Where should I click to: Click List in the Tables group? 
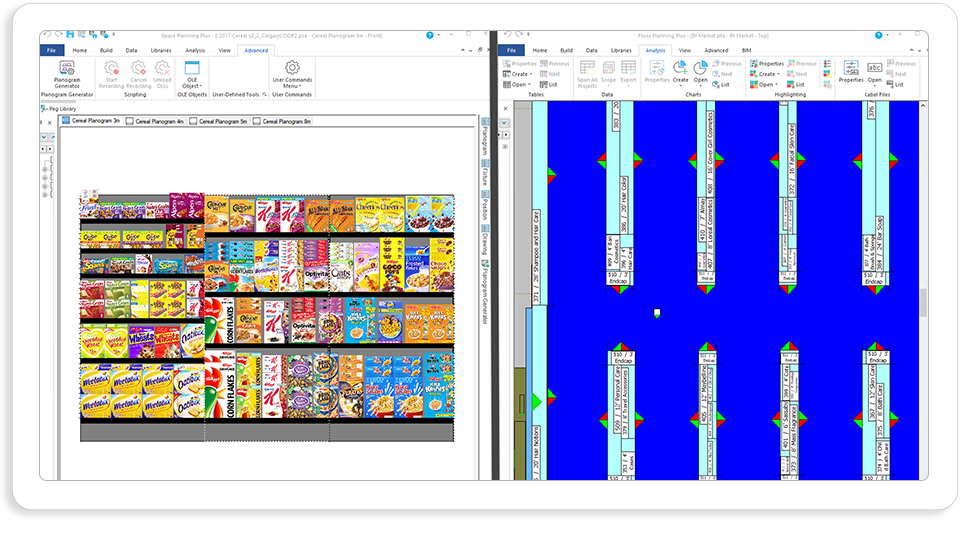pyautogui.click(x=549, y=84)
